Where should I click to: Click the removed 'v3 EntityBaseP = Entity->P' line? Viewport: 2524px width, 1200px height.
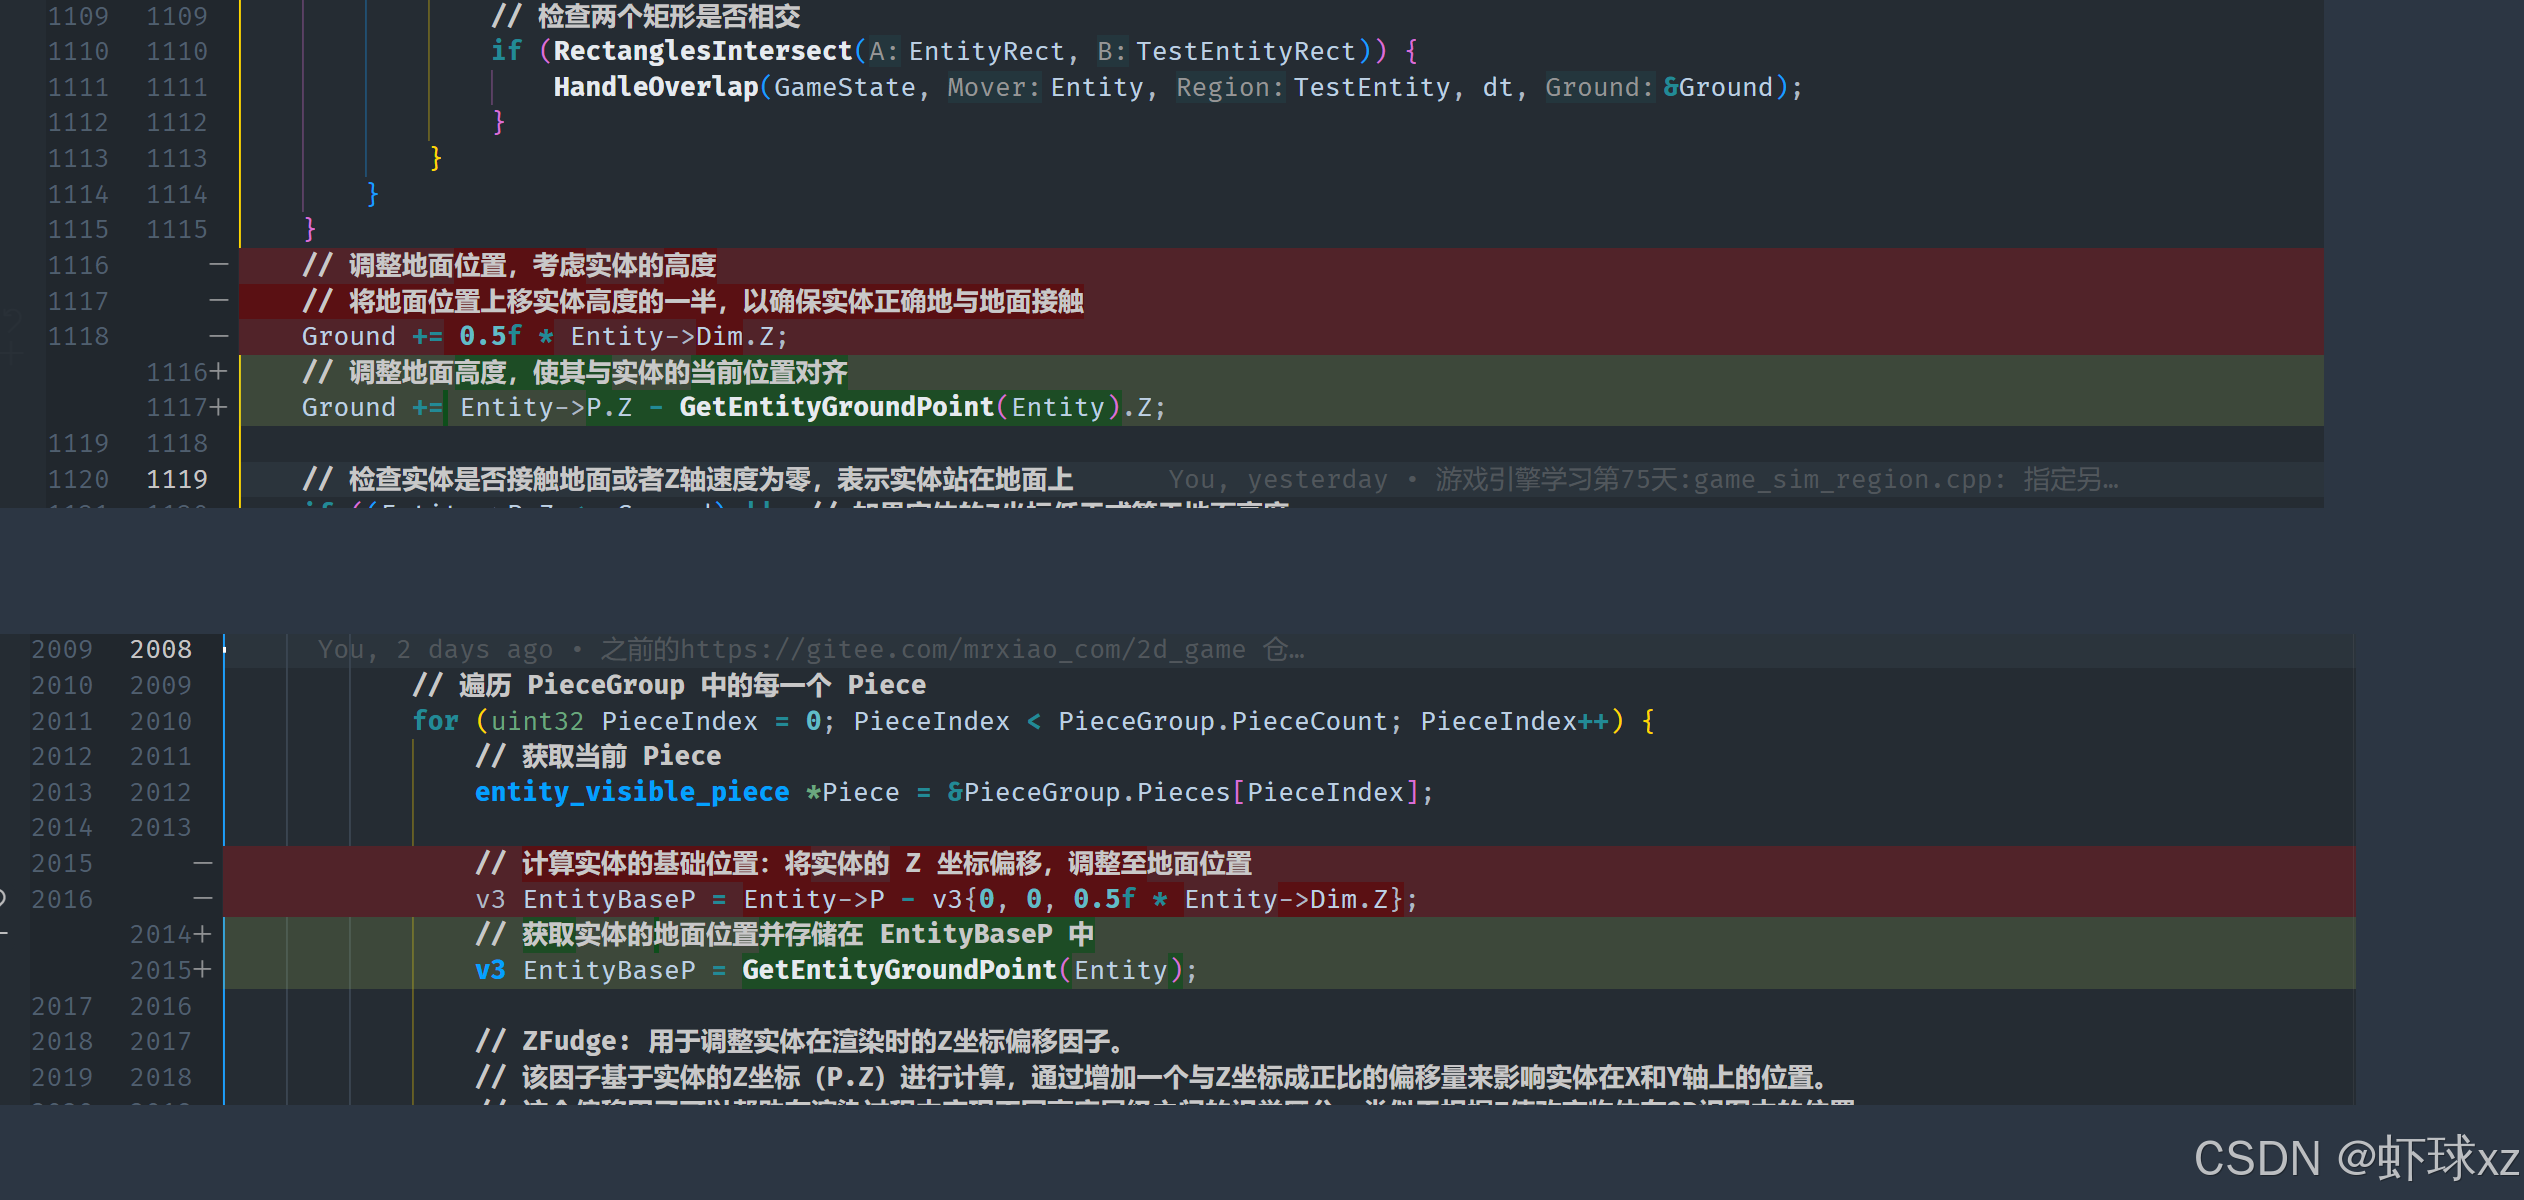tap(946, 899)
